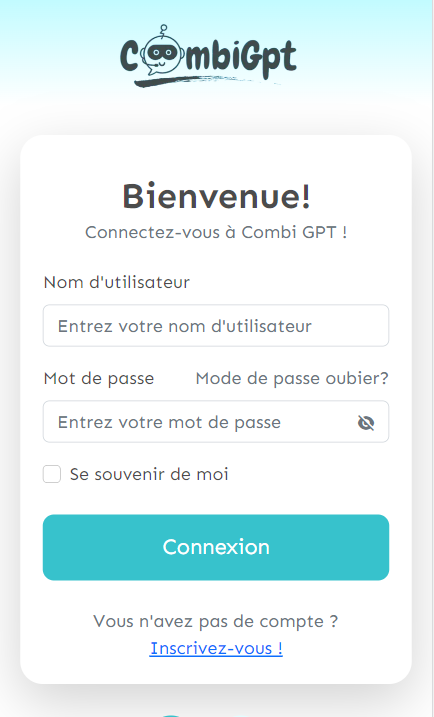Click the letter "C" of the CombiGpt logo
434x717 pixels.
[129, 56]
